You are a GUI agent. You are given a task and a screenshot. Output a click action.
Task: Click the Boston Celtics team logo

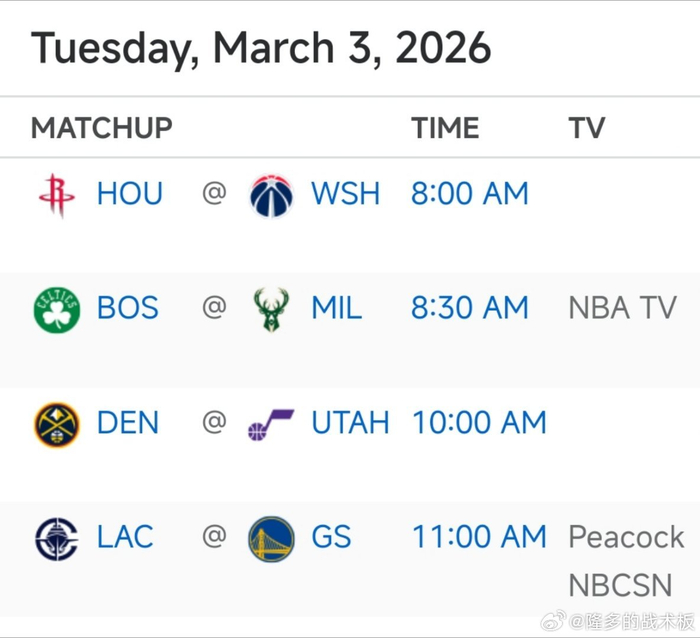tap(57, 309)
